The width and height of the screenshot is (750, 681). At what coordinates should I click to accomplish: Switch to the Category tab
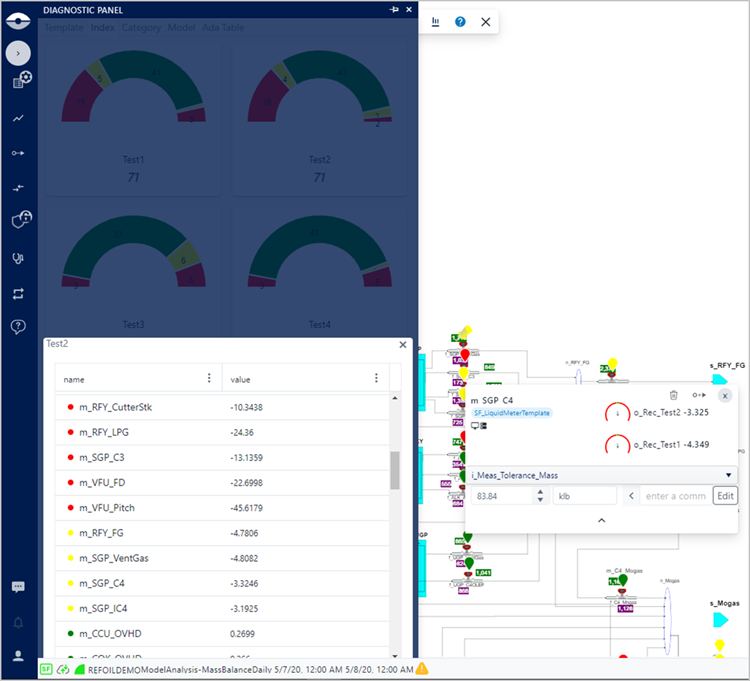141,28
